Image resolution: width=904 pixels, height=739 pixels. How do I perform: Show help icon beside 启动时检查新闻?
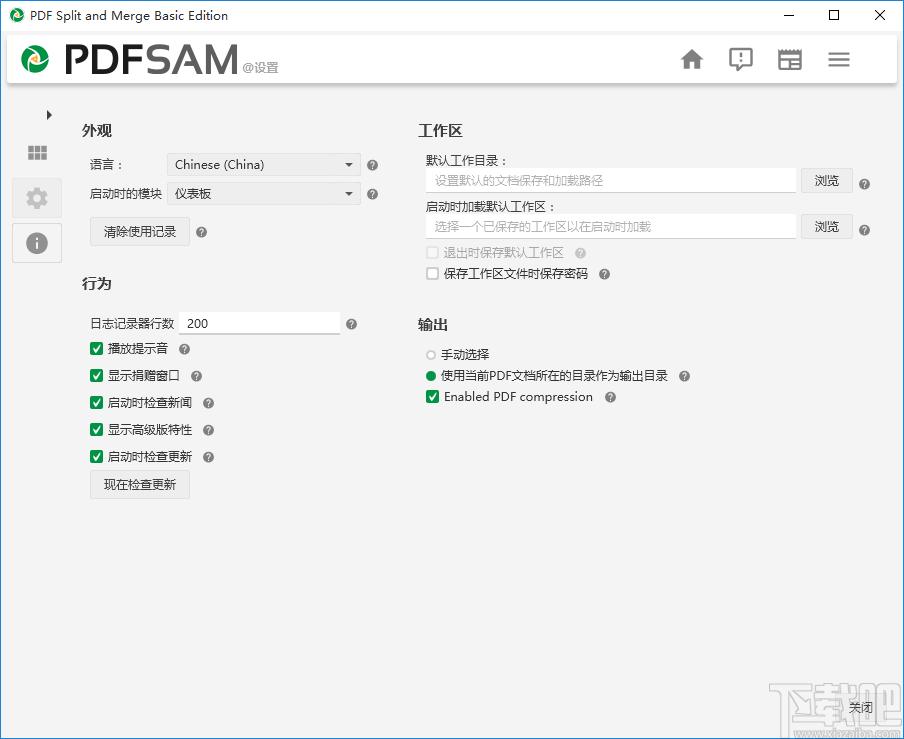209,403
